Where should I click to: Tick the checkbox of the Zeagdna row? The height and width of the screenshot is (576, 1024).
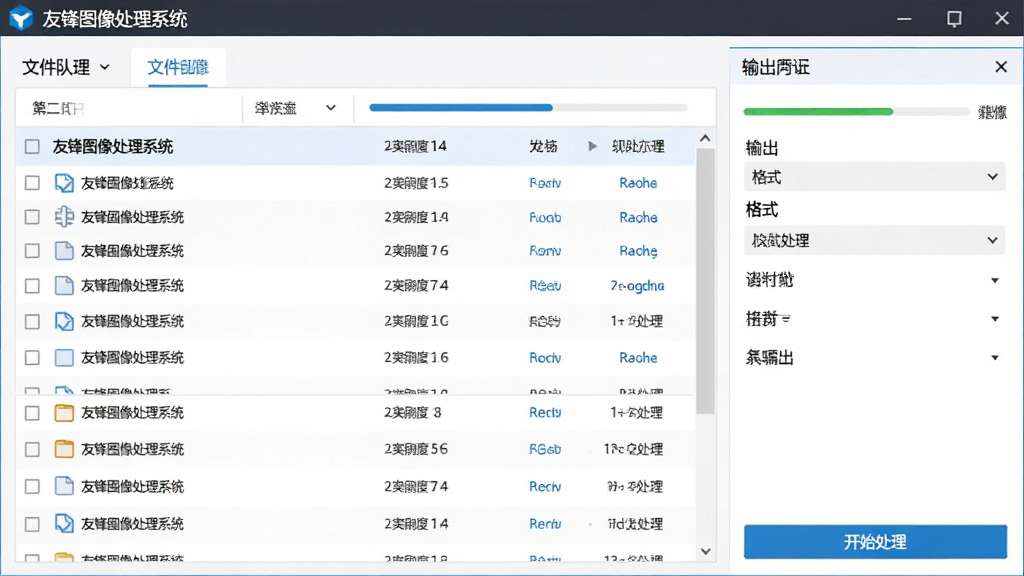point(32,286)
